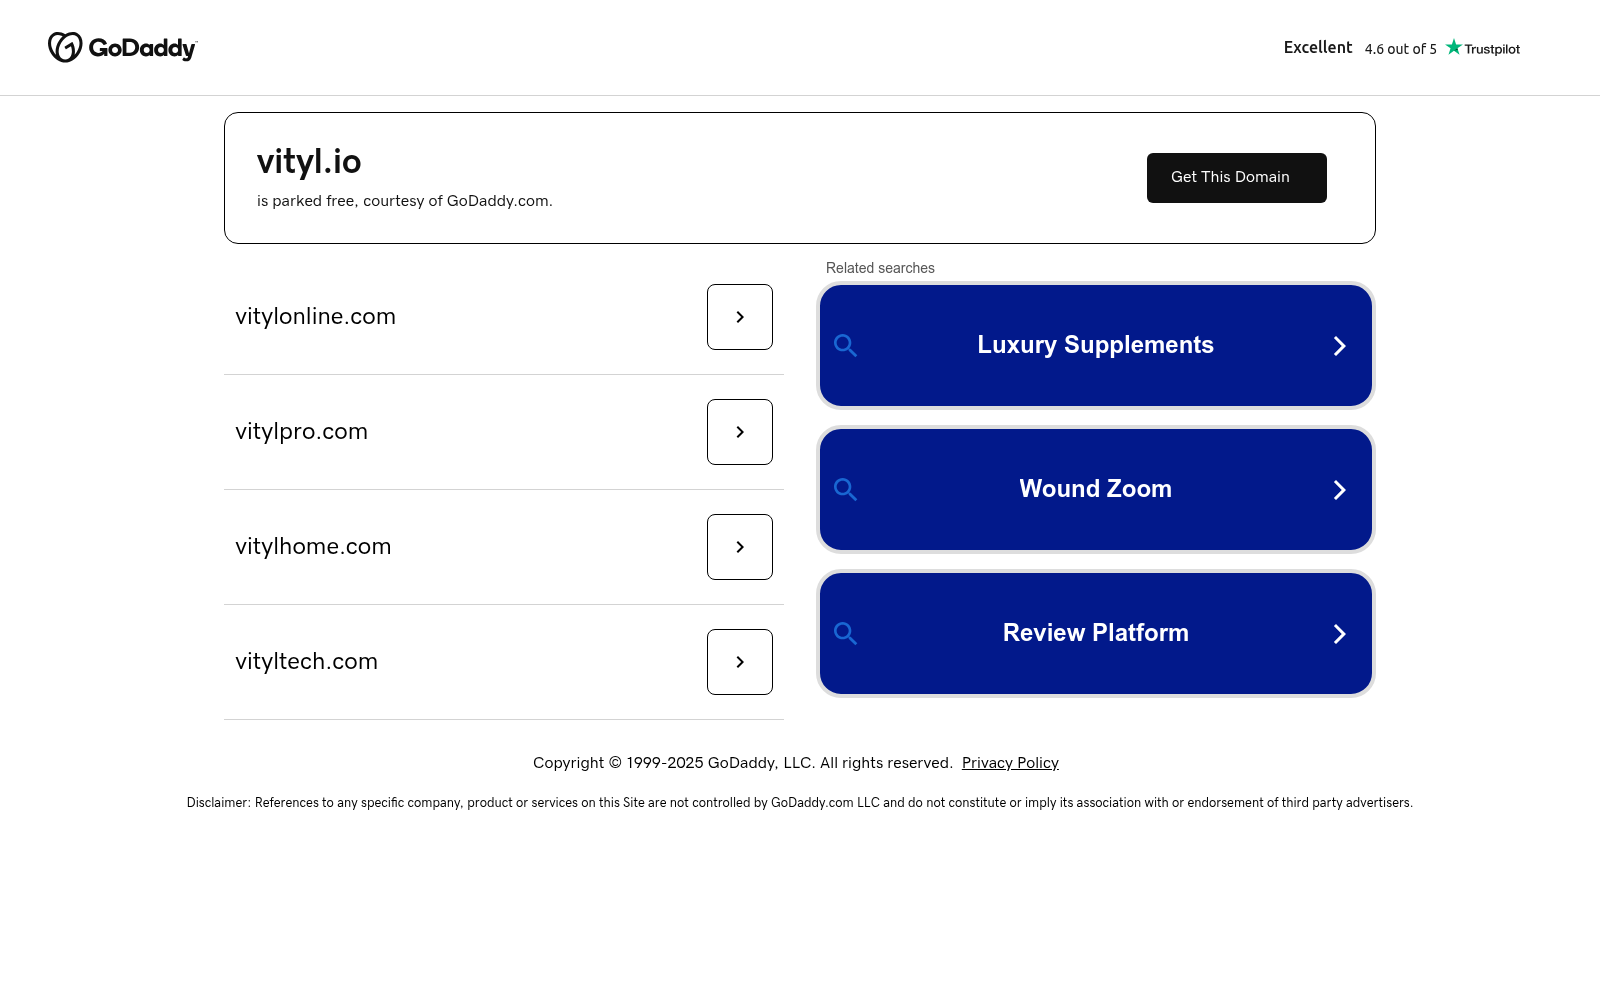Screen dimensions: 1600x1000
Task: Open the vitylonline.com domain link
Action: pyautogui.click(x=315, y=317)
